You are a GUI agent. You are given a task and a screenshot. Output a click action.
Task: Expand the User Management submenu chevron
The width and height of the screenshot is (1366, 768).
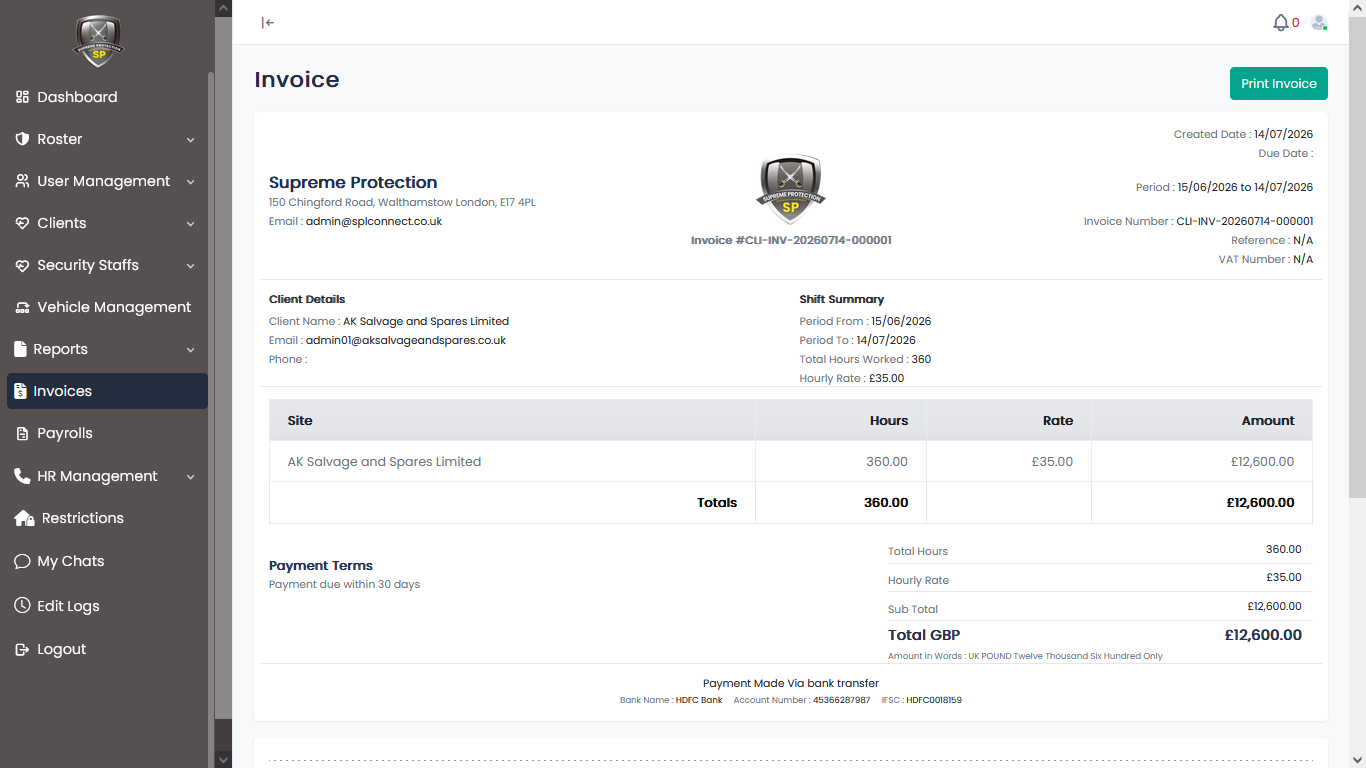190,182
